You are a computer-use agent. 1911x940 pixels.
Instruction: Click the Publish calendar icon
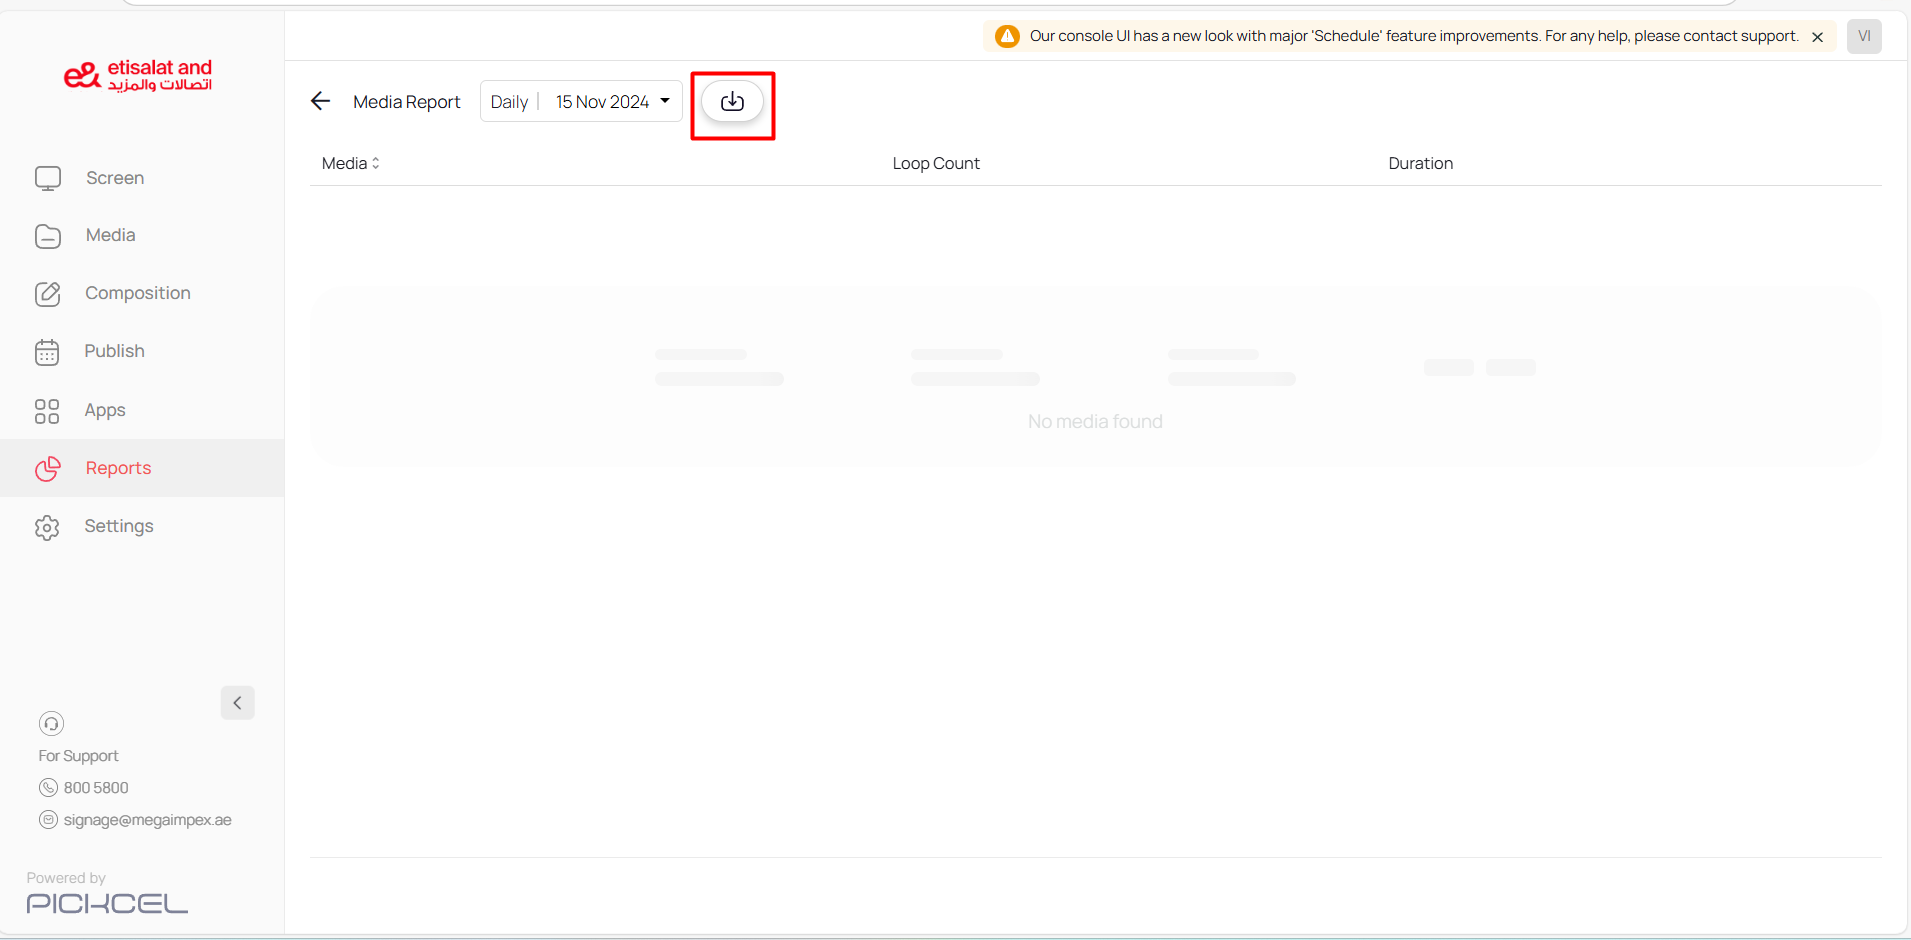47,352
